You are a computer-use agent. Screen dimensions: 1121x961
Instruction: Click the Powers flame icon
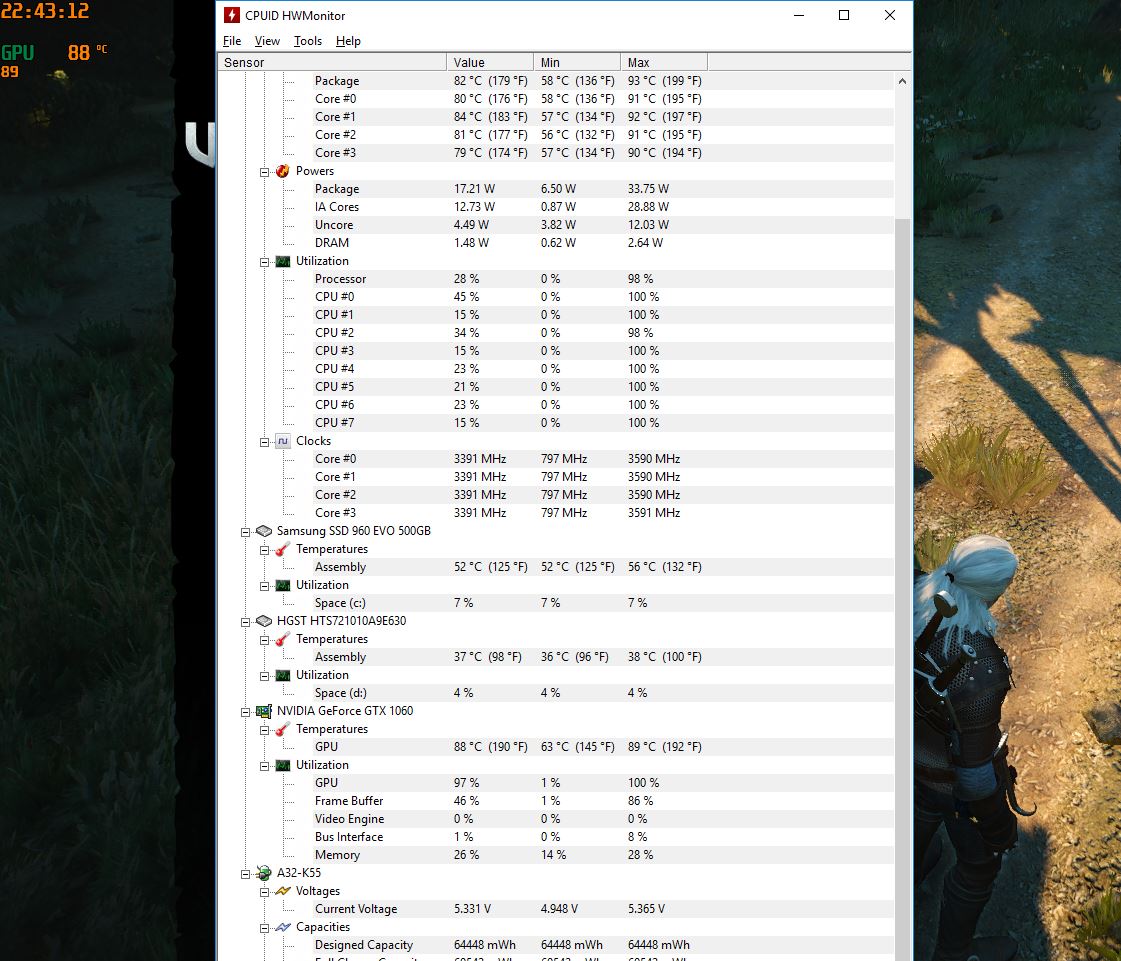click(283, 171)
